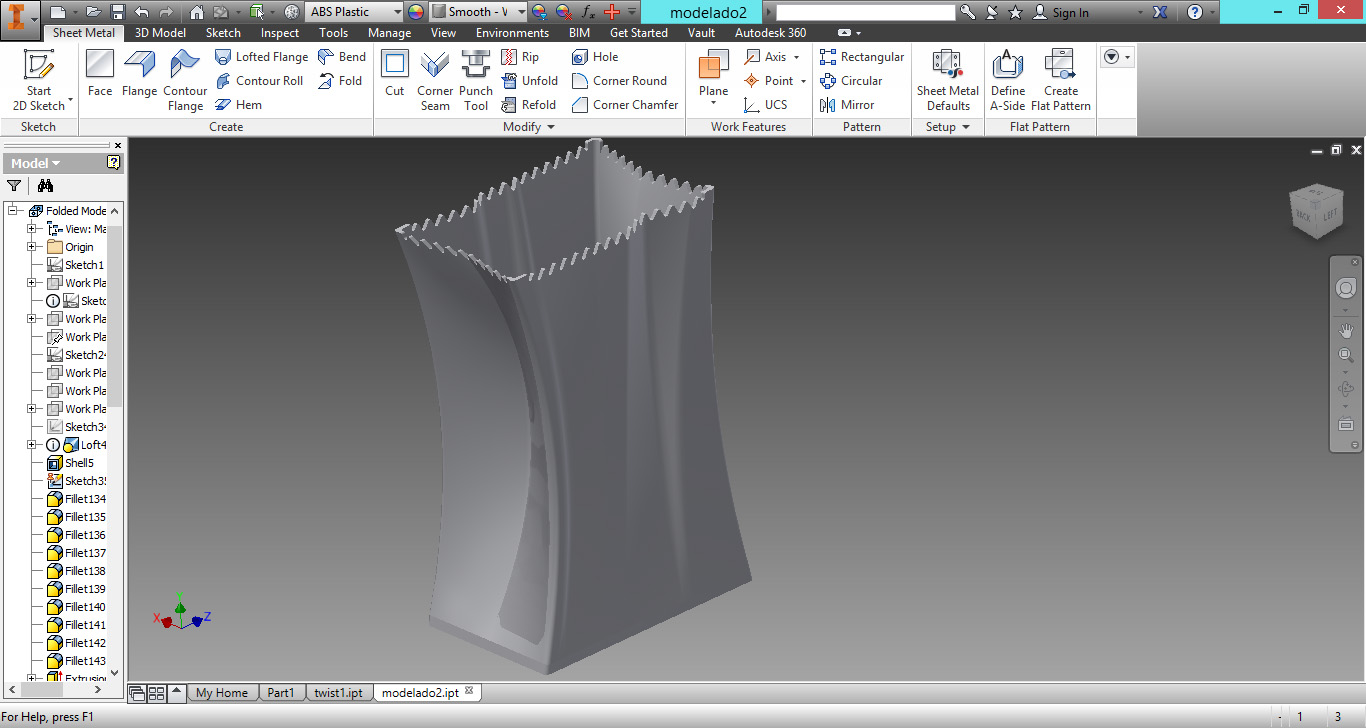Click the Sign In link
This screenshot has width=1366, height=728.
(x=1072, y=12)
